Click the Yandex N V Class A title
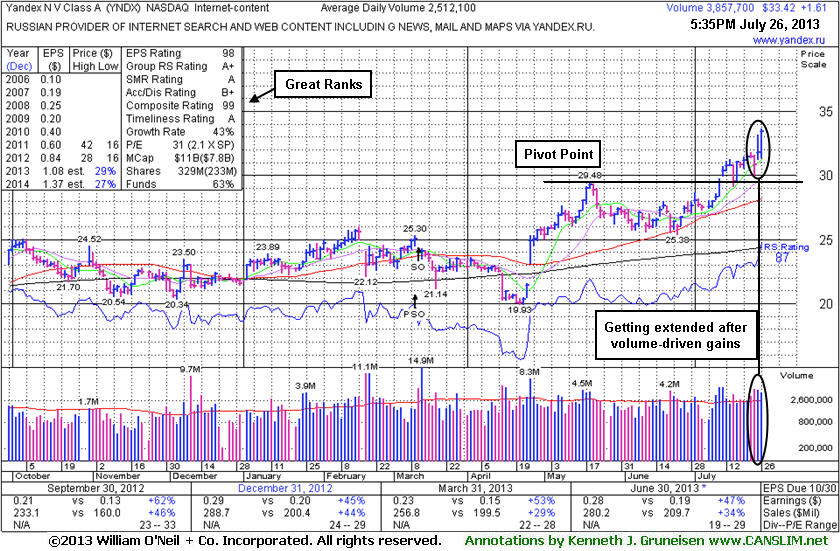The width and height of the screenshot is (840, 551). coord(52,8)
